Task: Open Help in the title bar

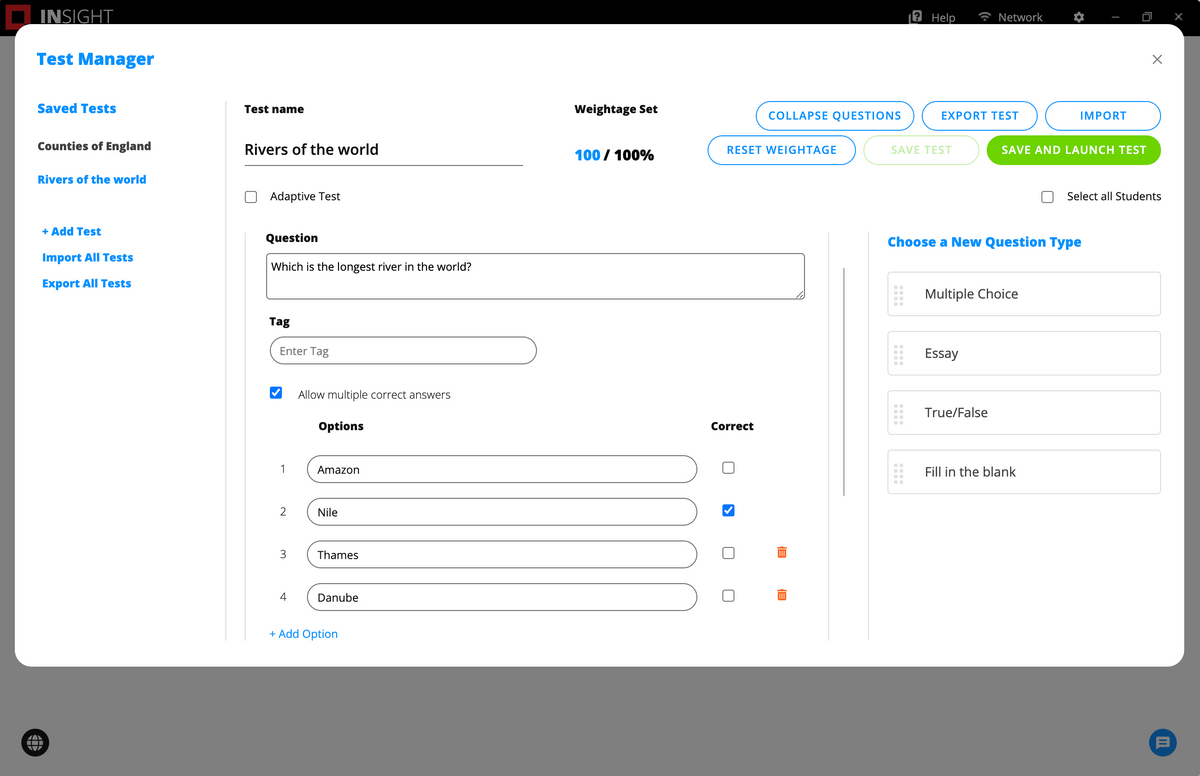Action: [932, 17]
